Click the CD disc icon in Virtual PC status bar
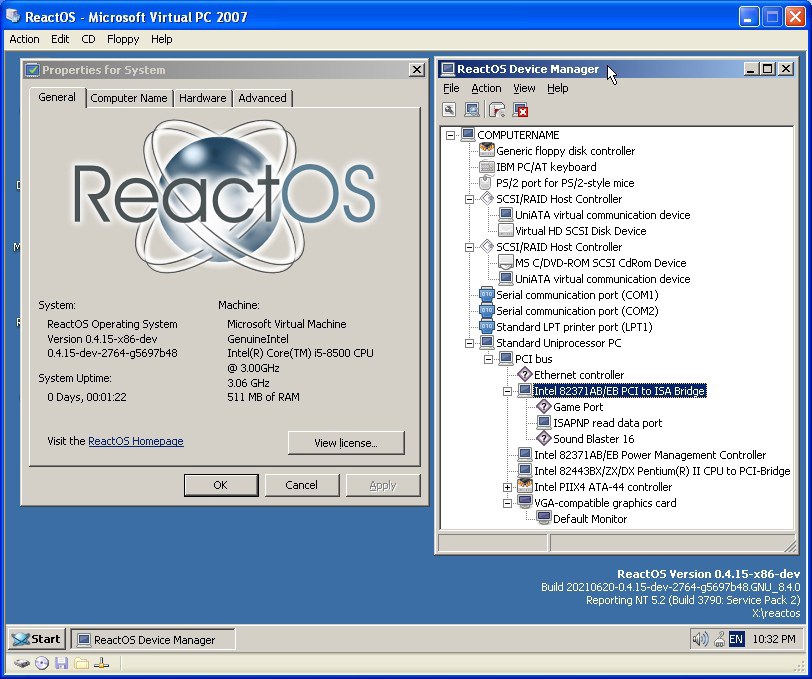 coord(41,663)
